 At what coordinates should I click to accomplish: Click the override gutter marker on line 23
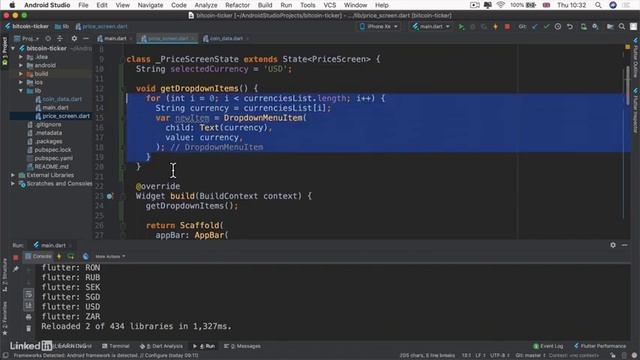click(x=109, y=196)
